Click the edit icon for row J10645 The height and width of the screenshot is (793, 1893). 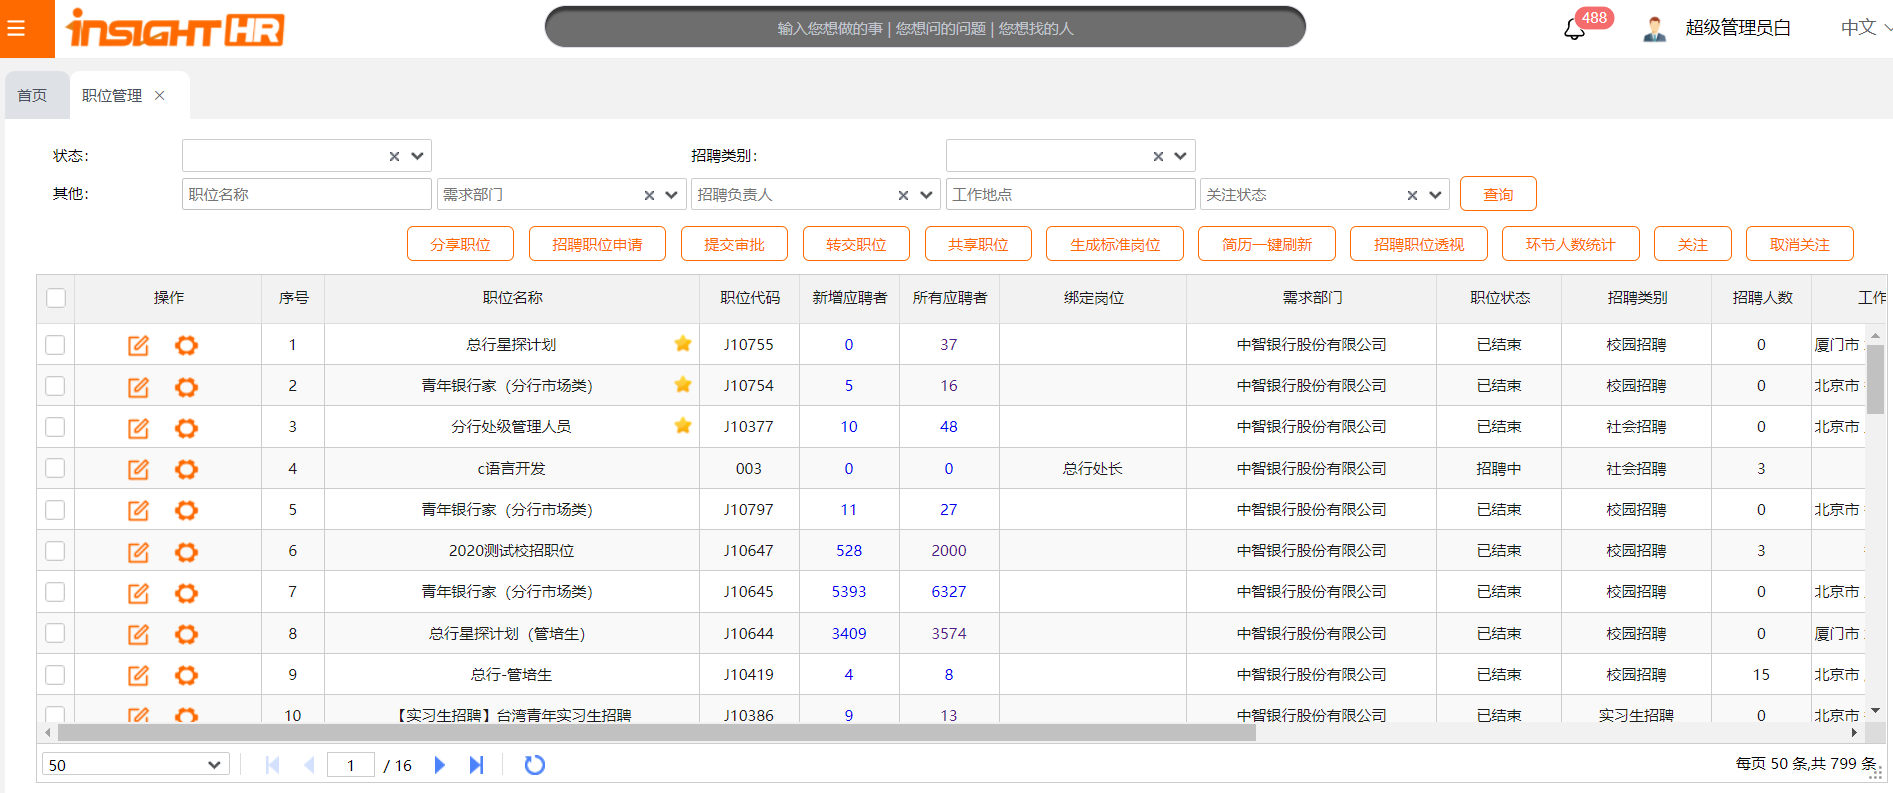point(138,592)
